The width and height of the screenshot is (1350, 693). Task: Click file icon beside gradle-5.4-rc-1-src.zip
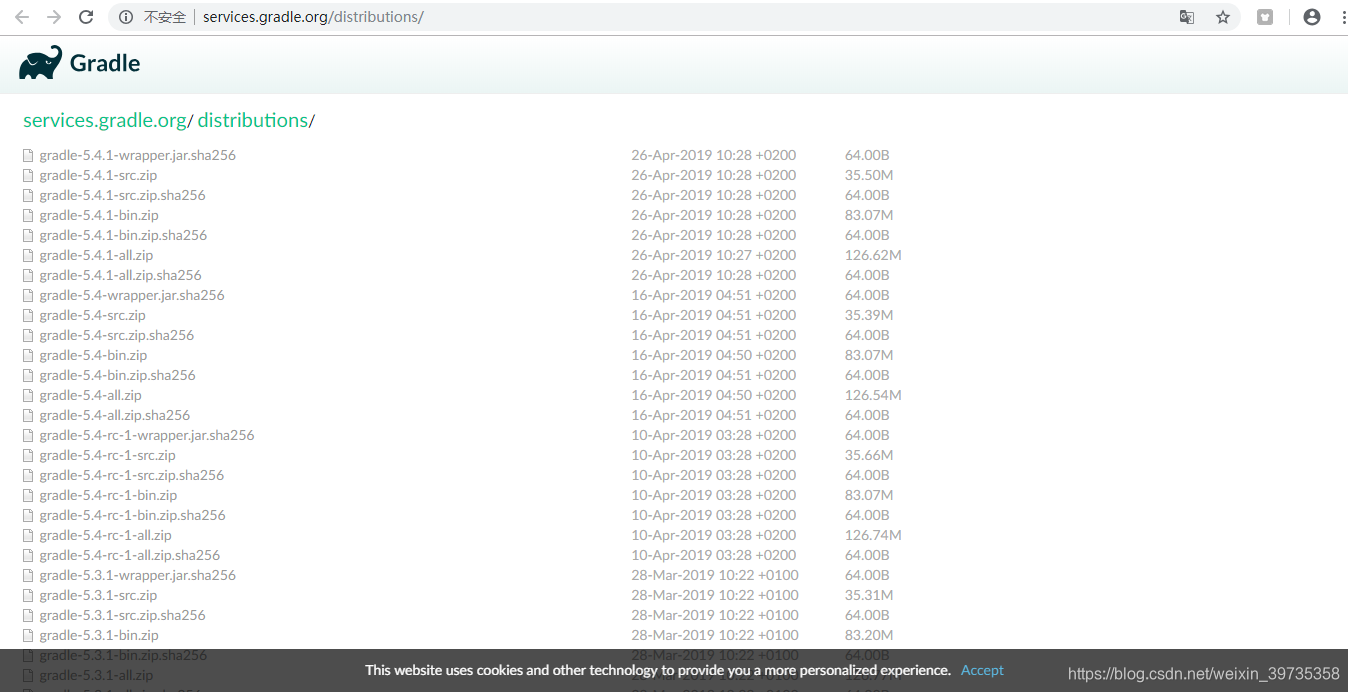coord(29,455)
